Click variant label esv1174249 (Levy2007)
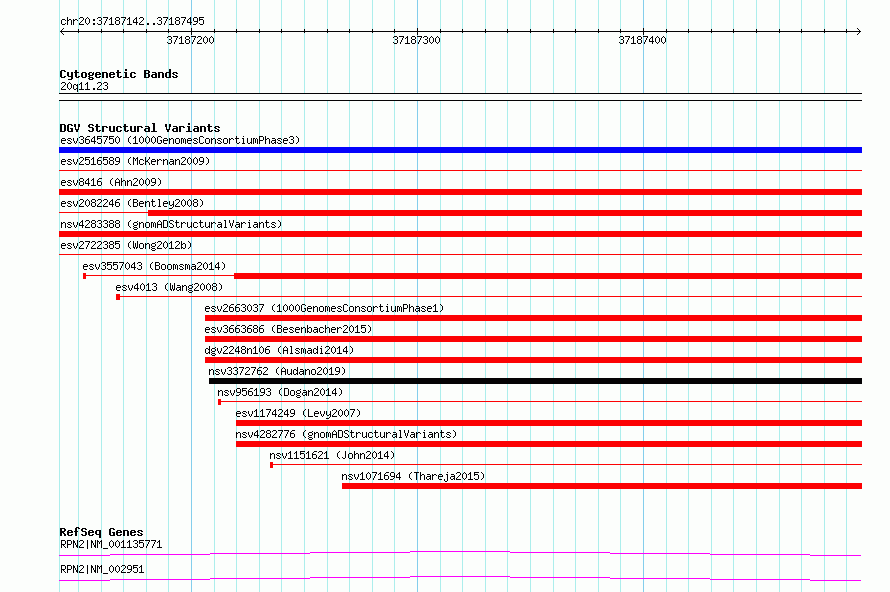 tap(298, 413)
